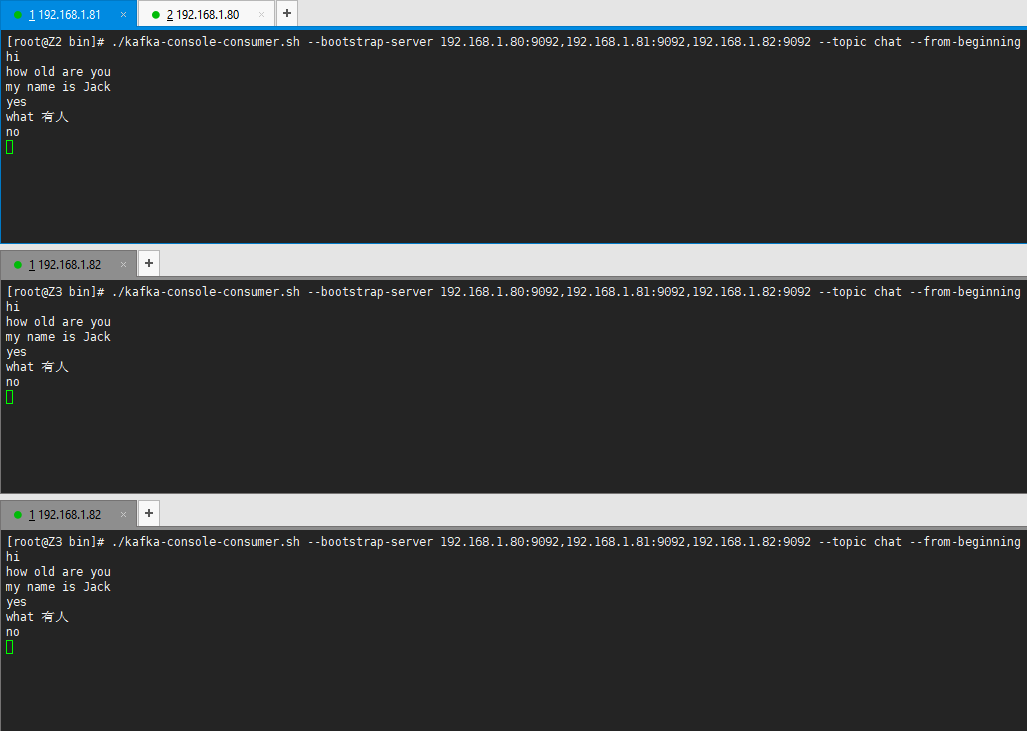The image size is (1027, 731).
Task: Click "how old are you" in bottom pane
Action: (x=58, y=572)
